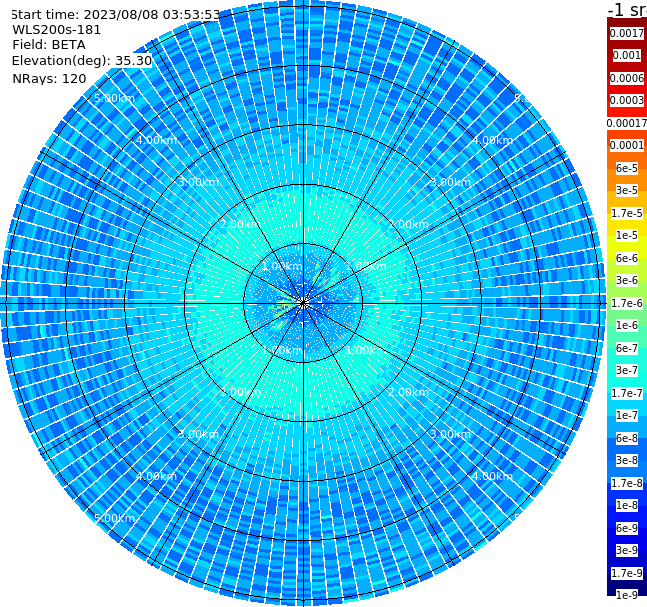Screen dimensions: 647x607
Task: Click the 0.001 dark red colorbar label
Action: coord(626,55)
